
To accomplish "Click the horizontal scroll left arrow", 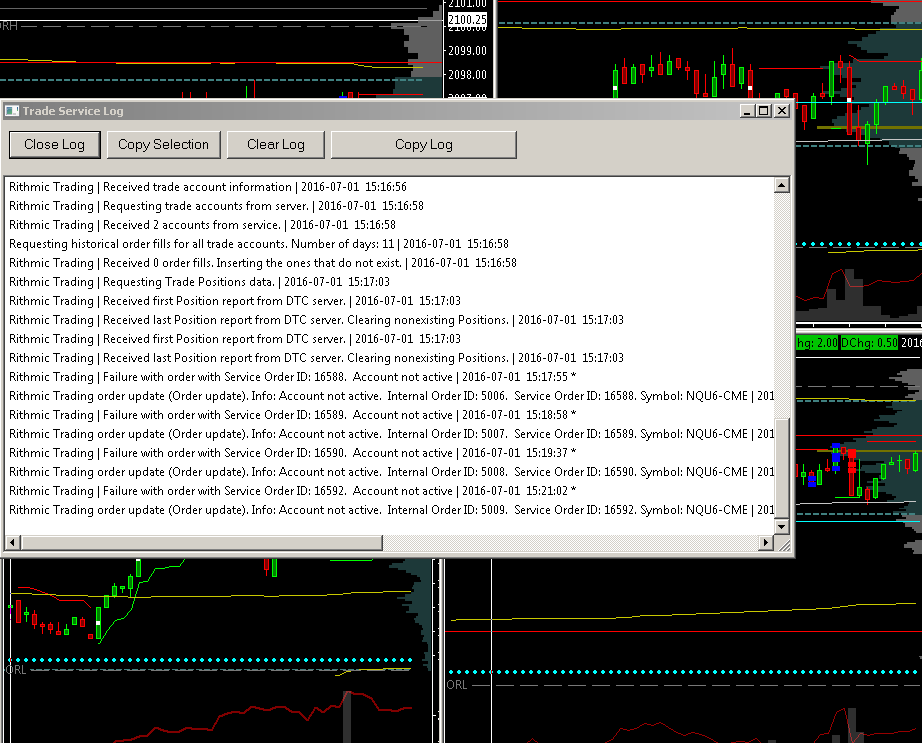I will coord(12,542).
